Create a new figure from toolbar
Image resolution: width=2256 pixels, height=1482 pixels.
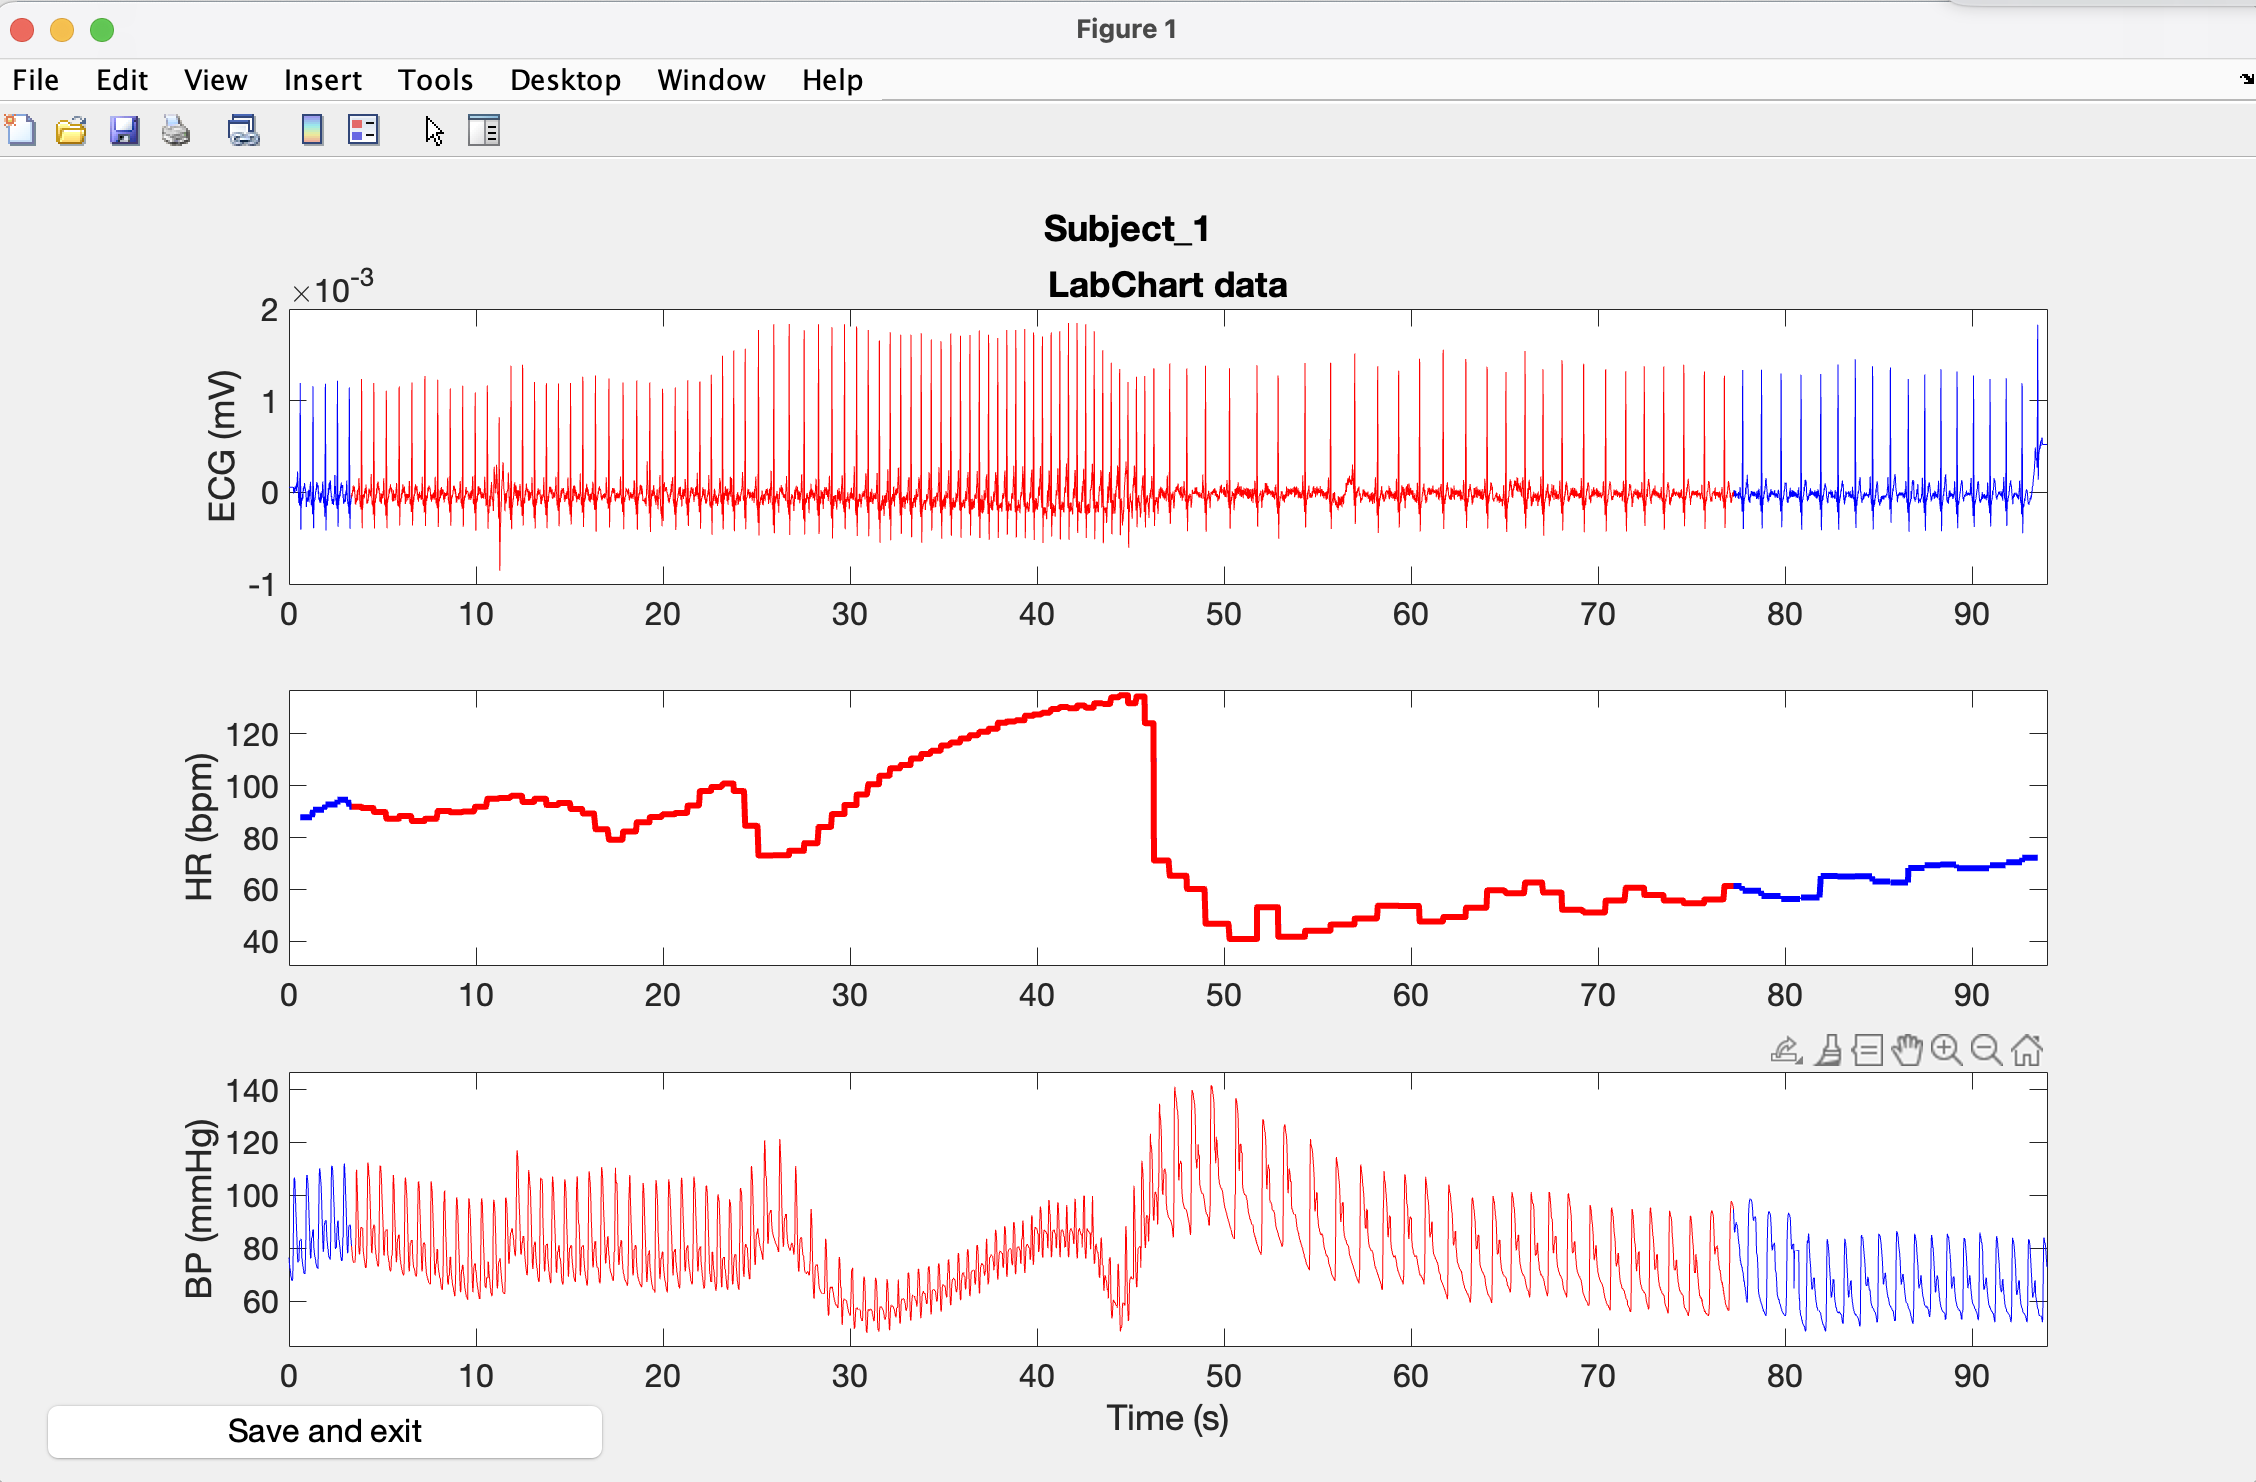pyautogui.click(x=21, y=131)
